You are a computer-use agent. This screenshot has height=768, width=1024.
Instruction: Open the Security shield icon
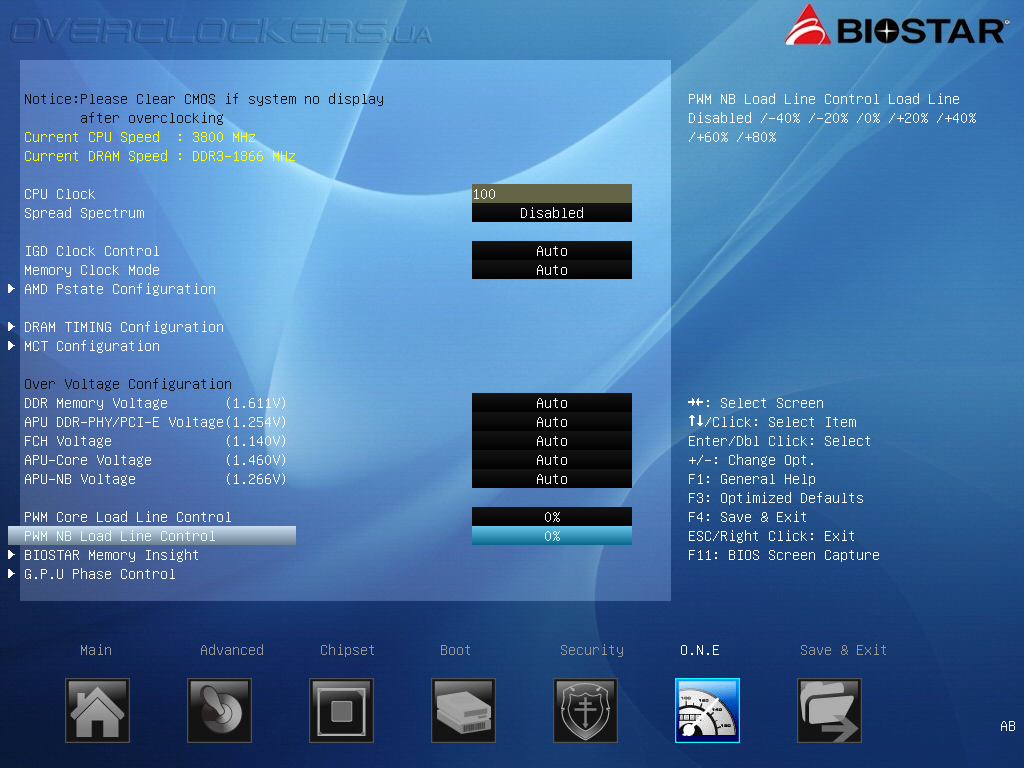tap(585, 710)
